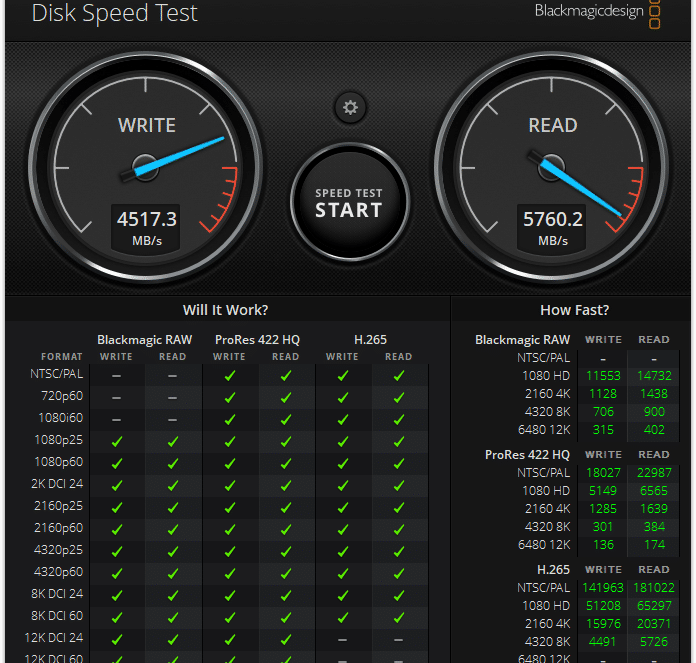696x663 pixels.
Task: Click ProRes 422 HQ read checkmark for 720p60
Action: (x=286, y=398)
